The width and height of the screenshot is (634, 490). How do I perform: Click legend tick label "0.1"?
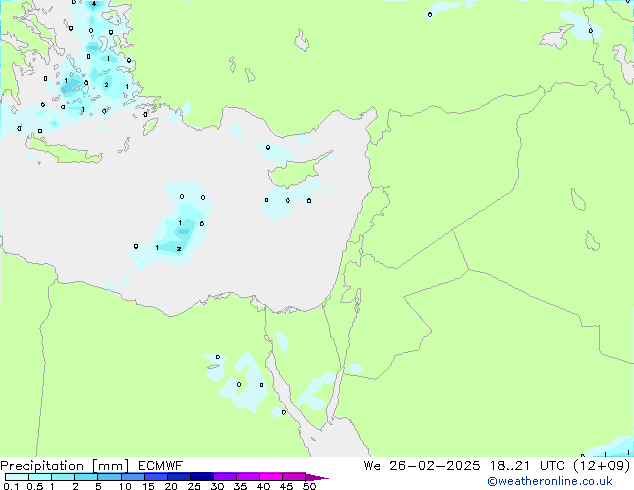(x=11, y=486)
